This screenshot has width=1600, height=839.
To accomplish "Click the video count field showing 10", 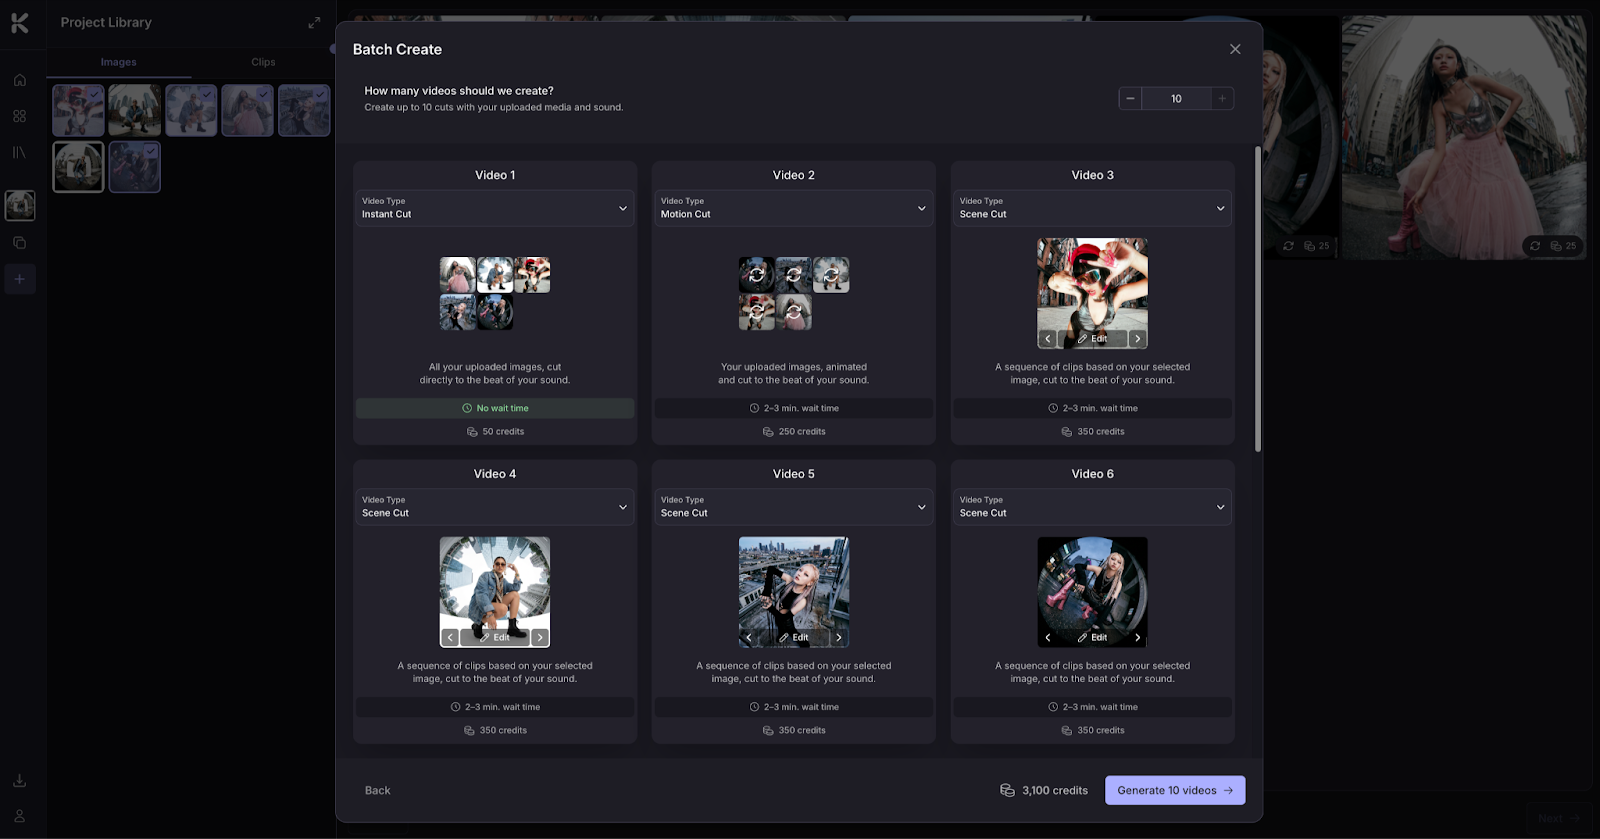I will pos(1176,98).
